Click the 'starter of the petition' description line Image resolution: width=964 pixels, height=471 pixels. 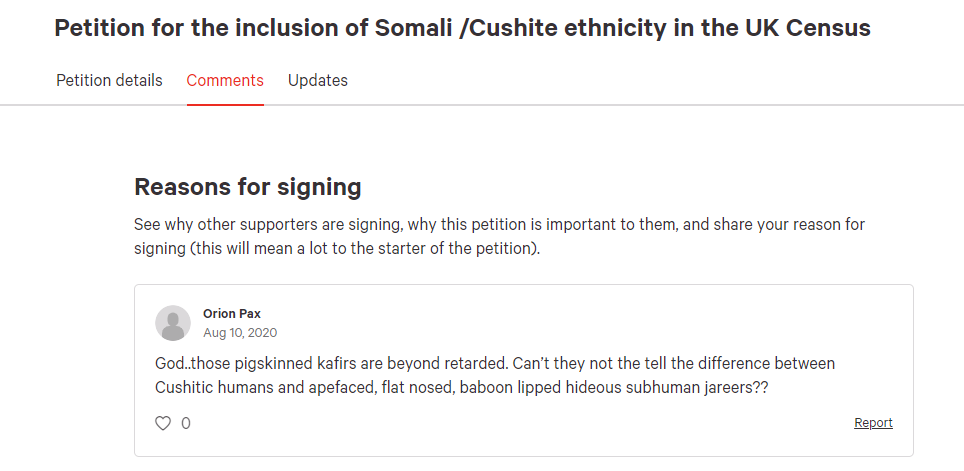point(337,250)
